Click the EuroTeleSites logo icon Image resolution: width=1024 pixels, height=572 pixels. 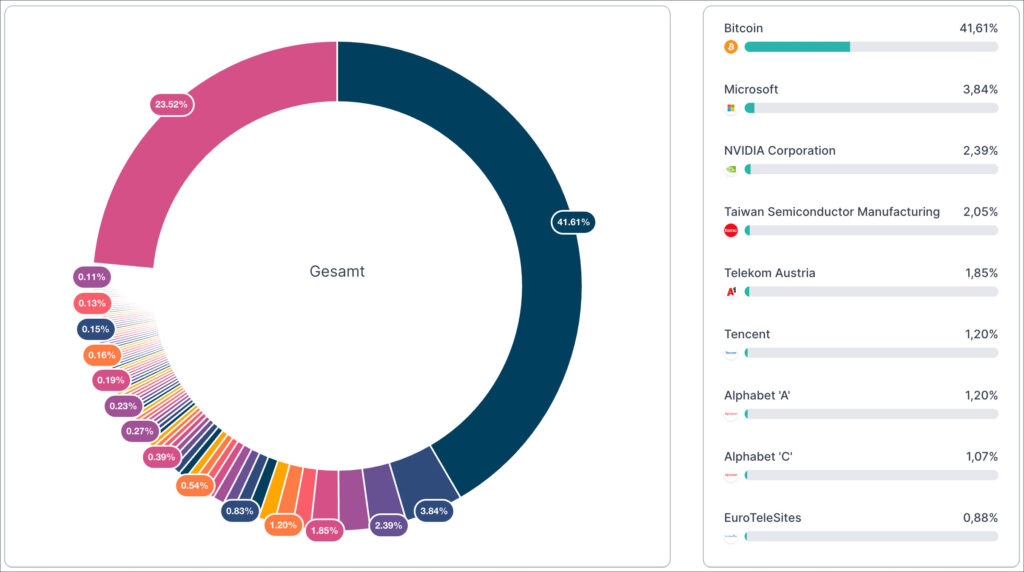click(x=730, y=537)
